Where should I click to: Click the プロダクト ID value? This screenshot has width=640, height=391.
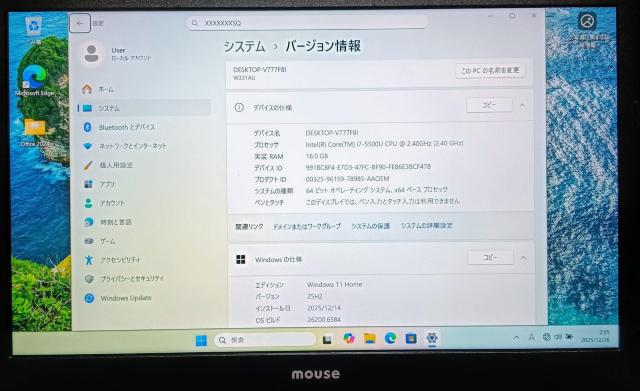pyautogui.click(x=347, y=179)
